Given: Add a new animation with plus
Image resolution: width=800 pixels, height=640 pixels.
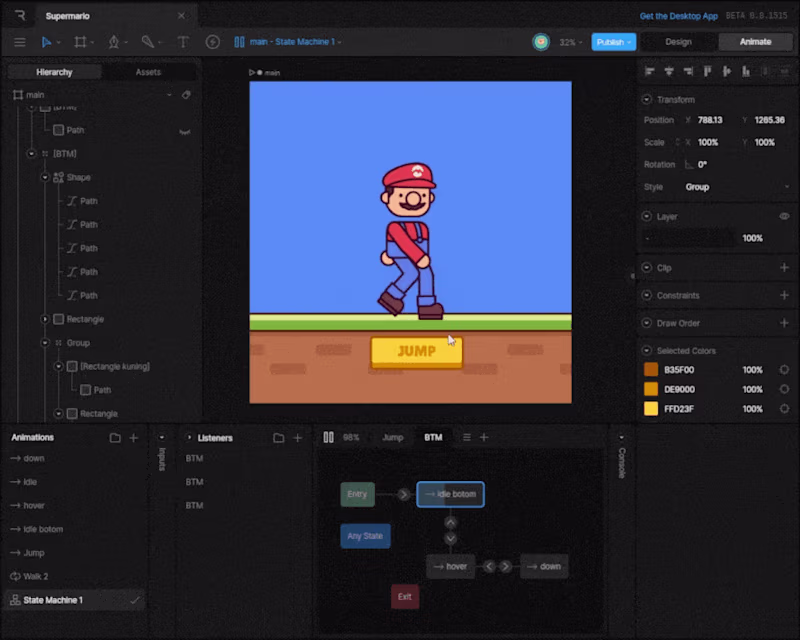Looking at the screenshot, I should [134, 438].
